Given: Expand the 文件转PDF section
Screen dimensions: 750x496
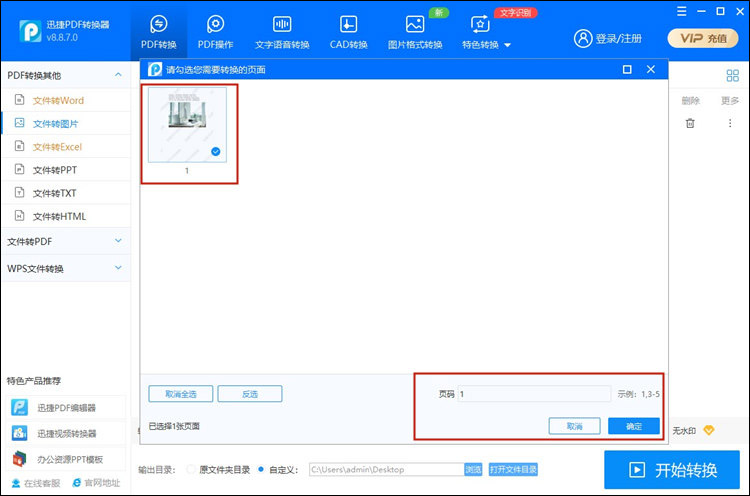Looking at the screenshot, I should pyautogui.click(x=66, y=241).
